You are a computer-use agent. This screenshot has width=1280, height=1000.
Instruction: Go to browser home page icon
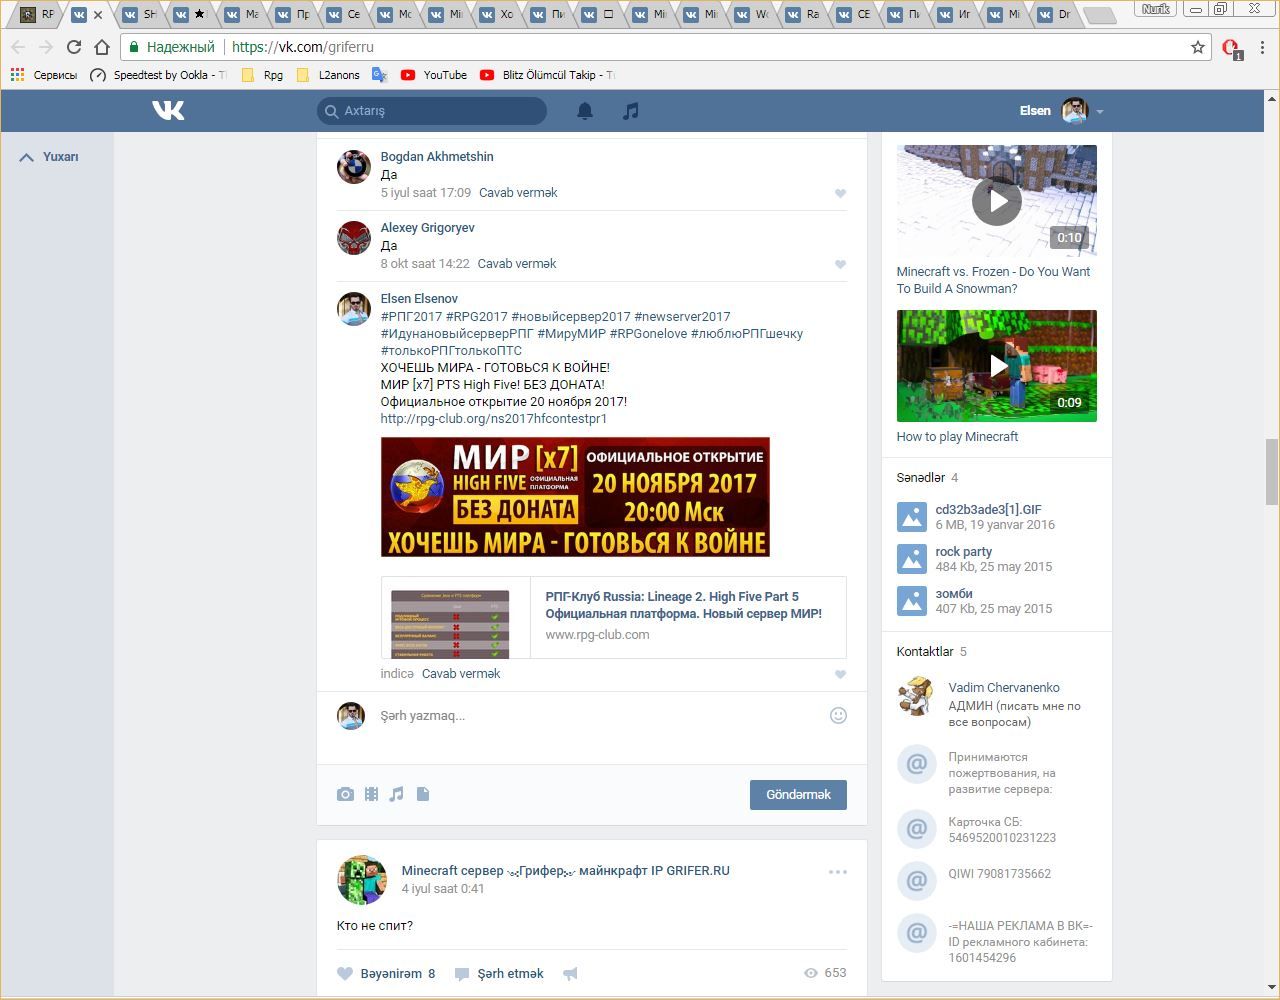101,47
